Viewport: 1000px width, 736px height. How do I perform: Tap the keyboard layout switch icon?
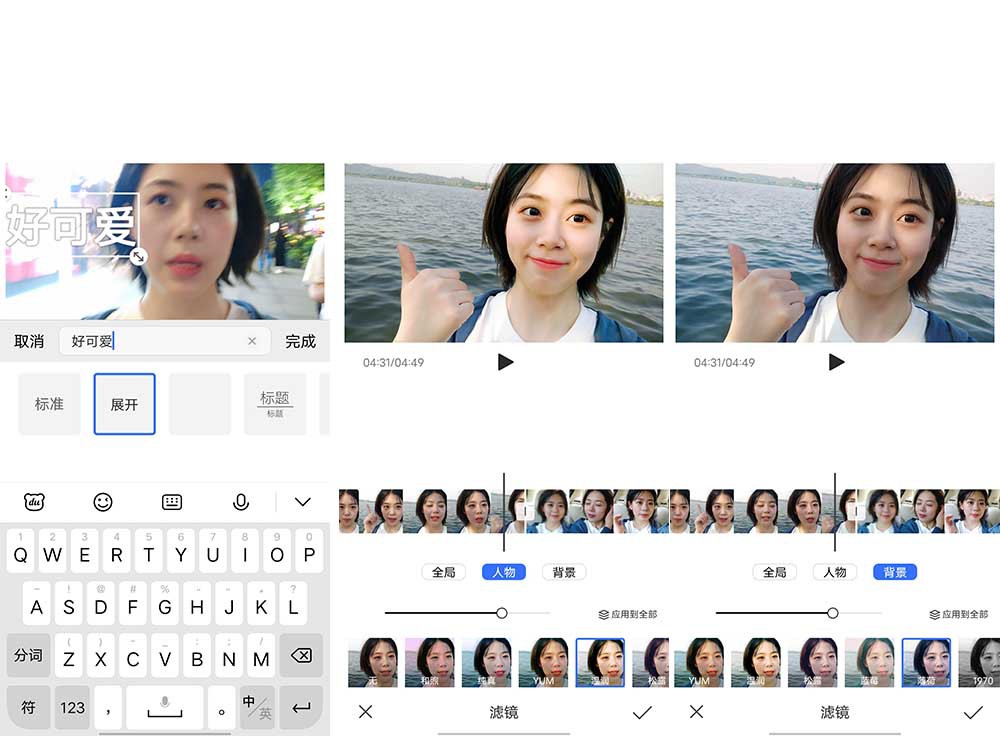[172, 502]
